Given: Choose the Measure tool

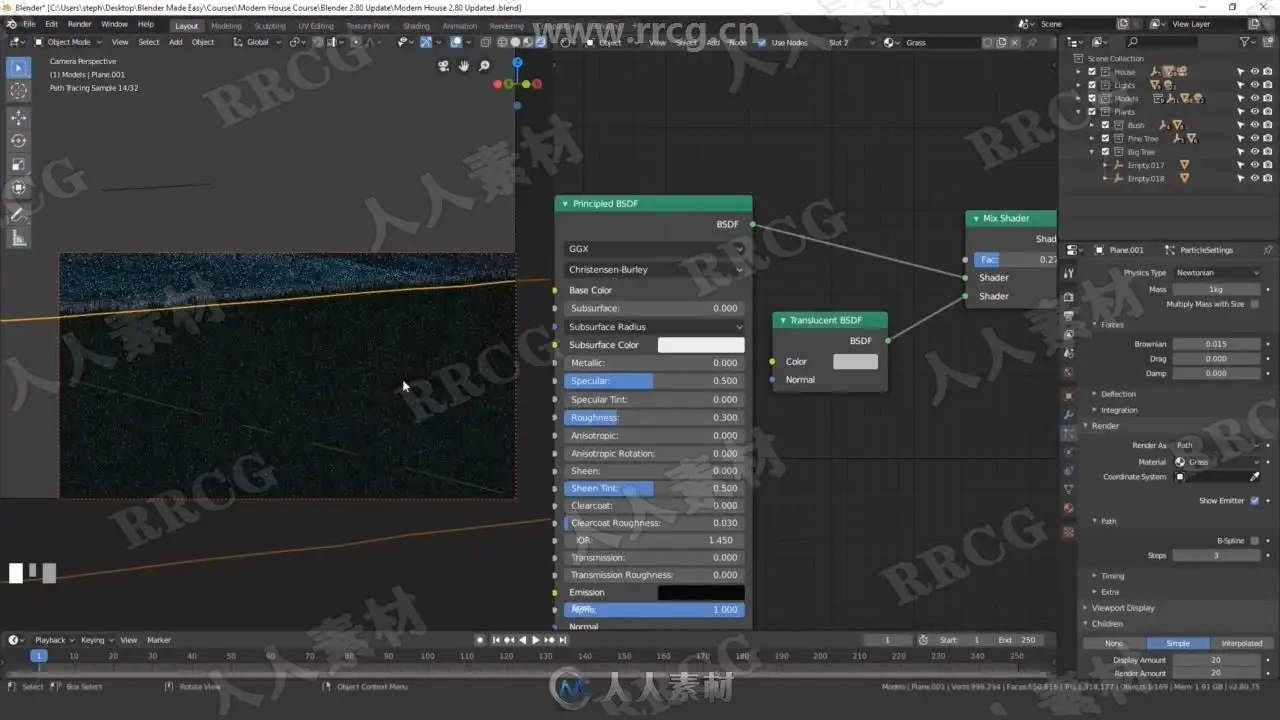Looking at the screenshot, I should (18, 238).
